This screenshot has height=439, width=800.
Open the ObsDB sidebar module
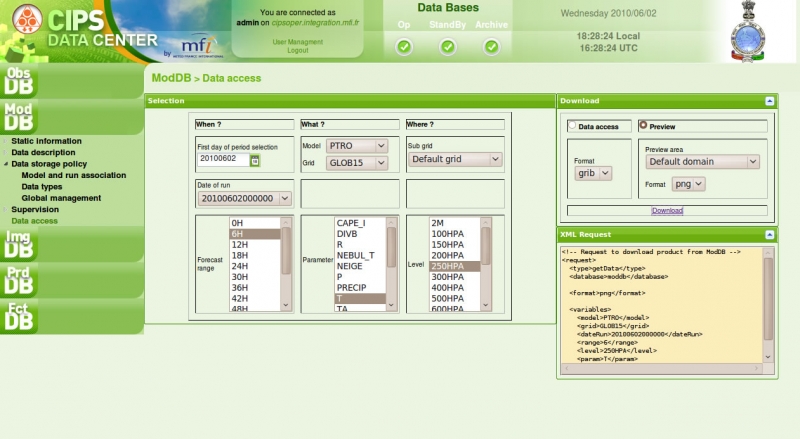20,82
